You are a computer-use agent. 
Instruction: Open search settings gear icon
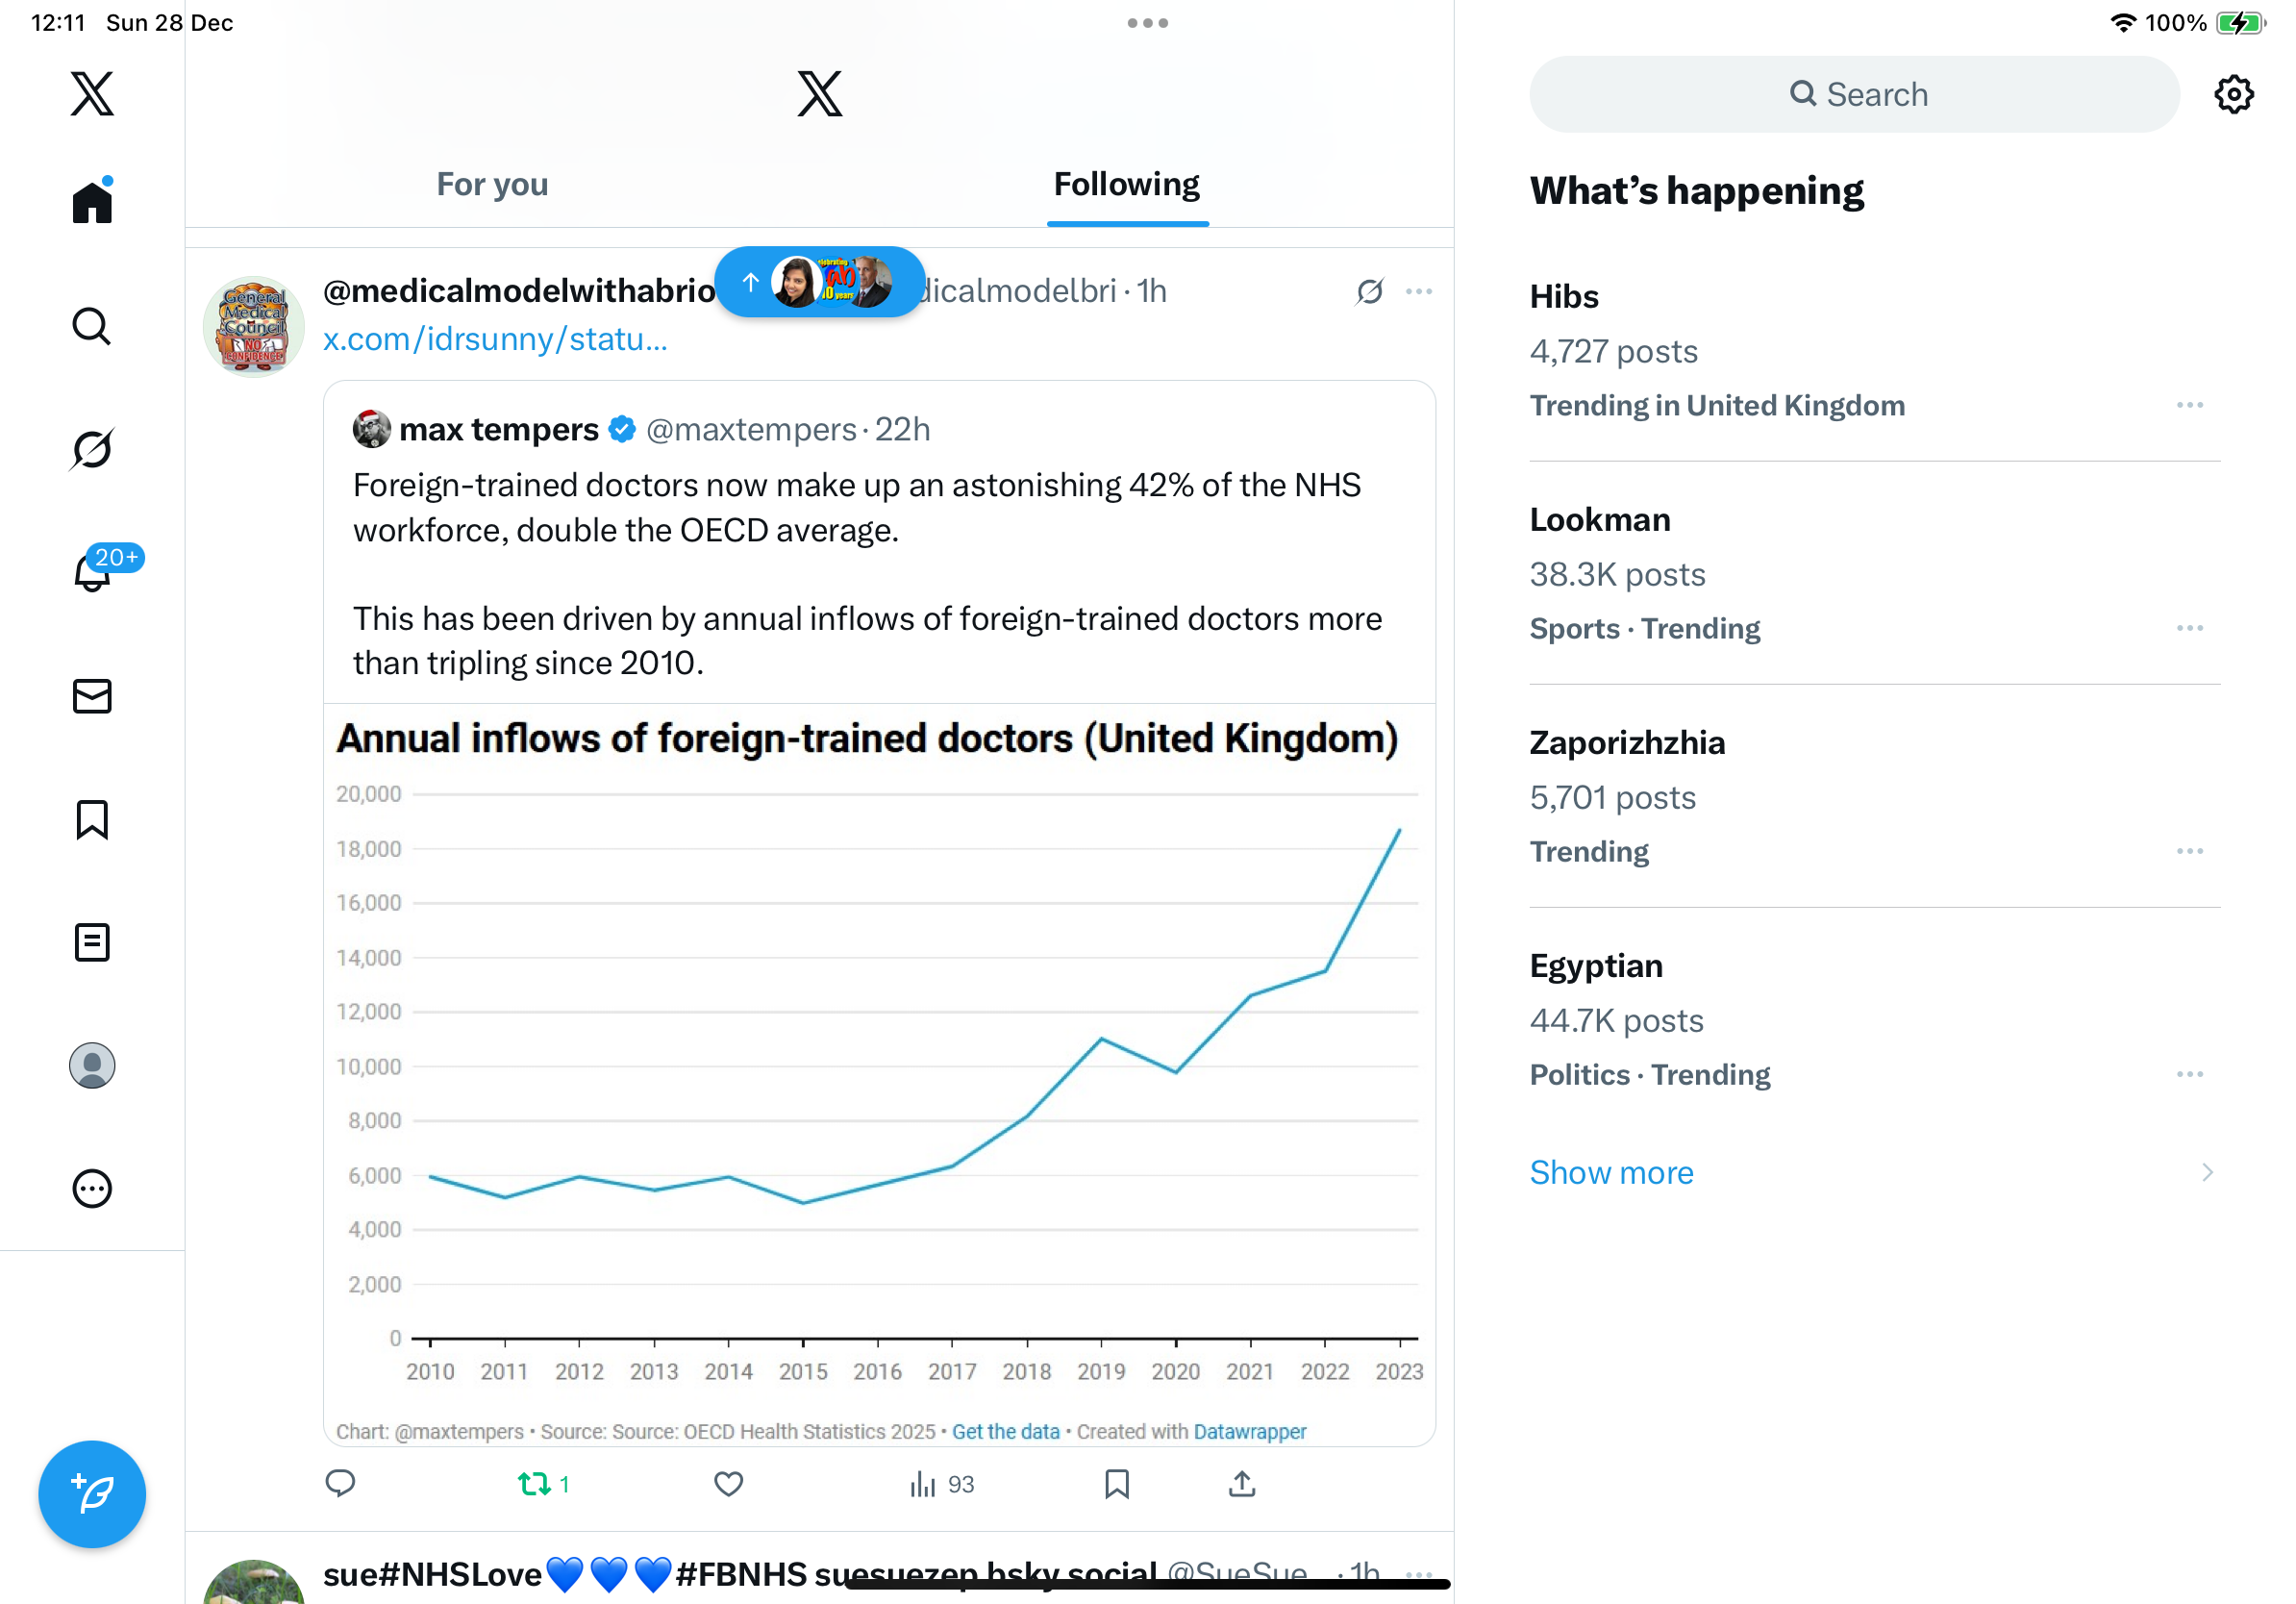pos(2233,95)
